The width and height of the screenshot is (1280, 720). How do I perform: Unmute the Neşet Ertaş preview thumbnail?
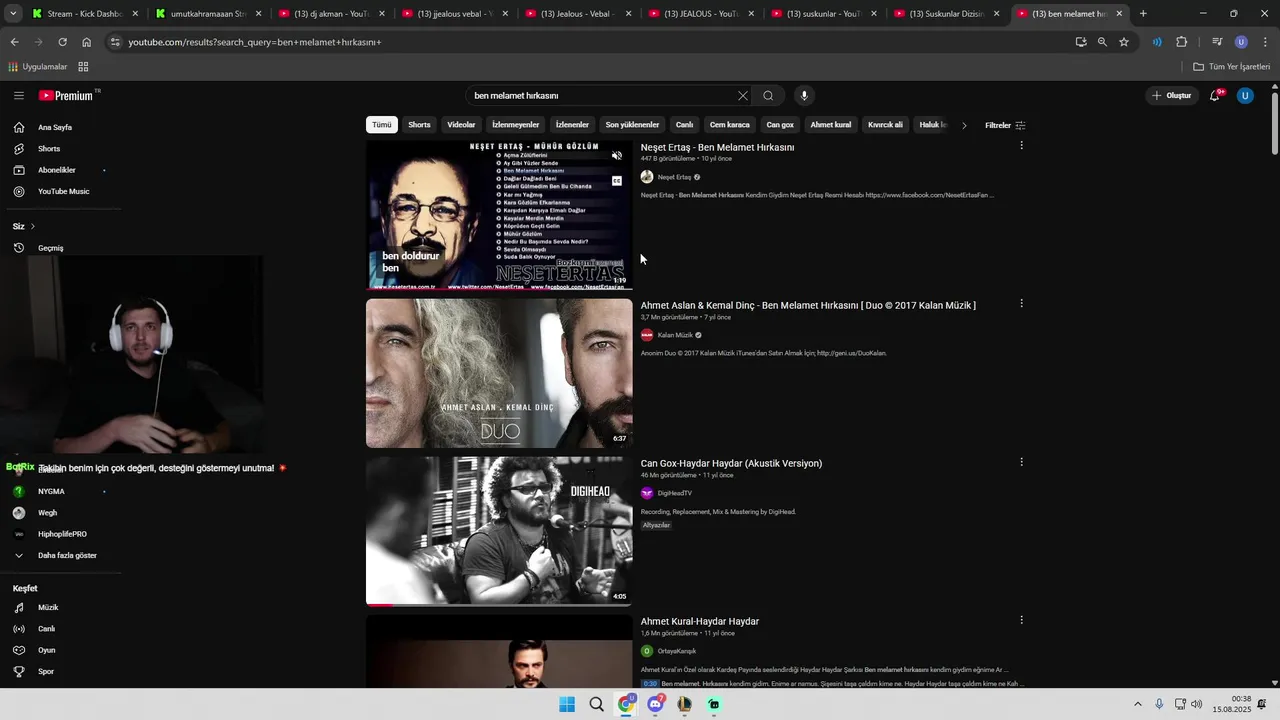[x=617, y=156]
